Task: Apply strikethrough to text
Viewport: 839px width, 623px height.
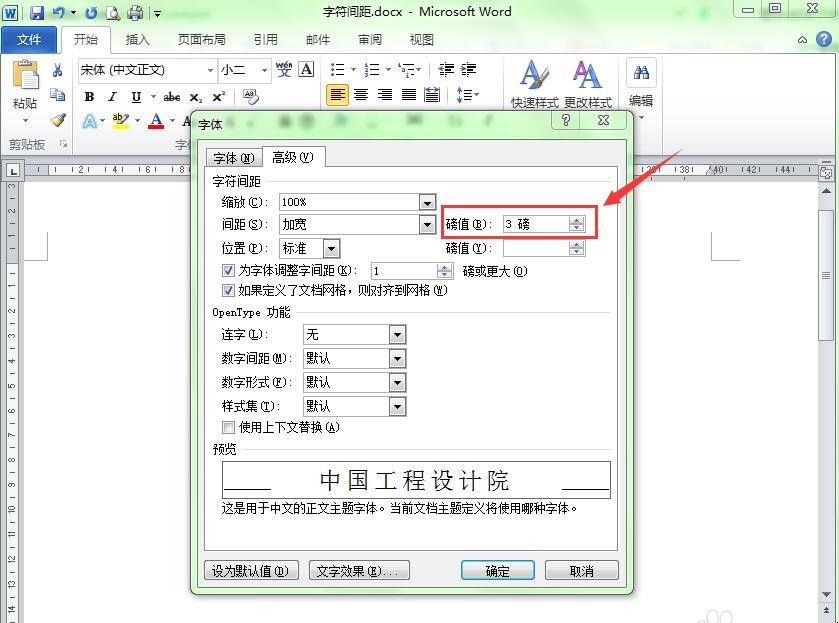Action: [x=172, y=97]
